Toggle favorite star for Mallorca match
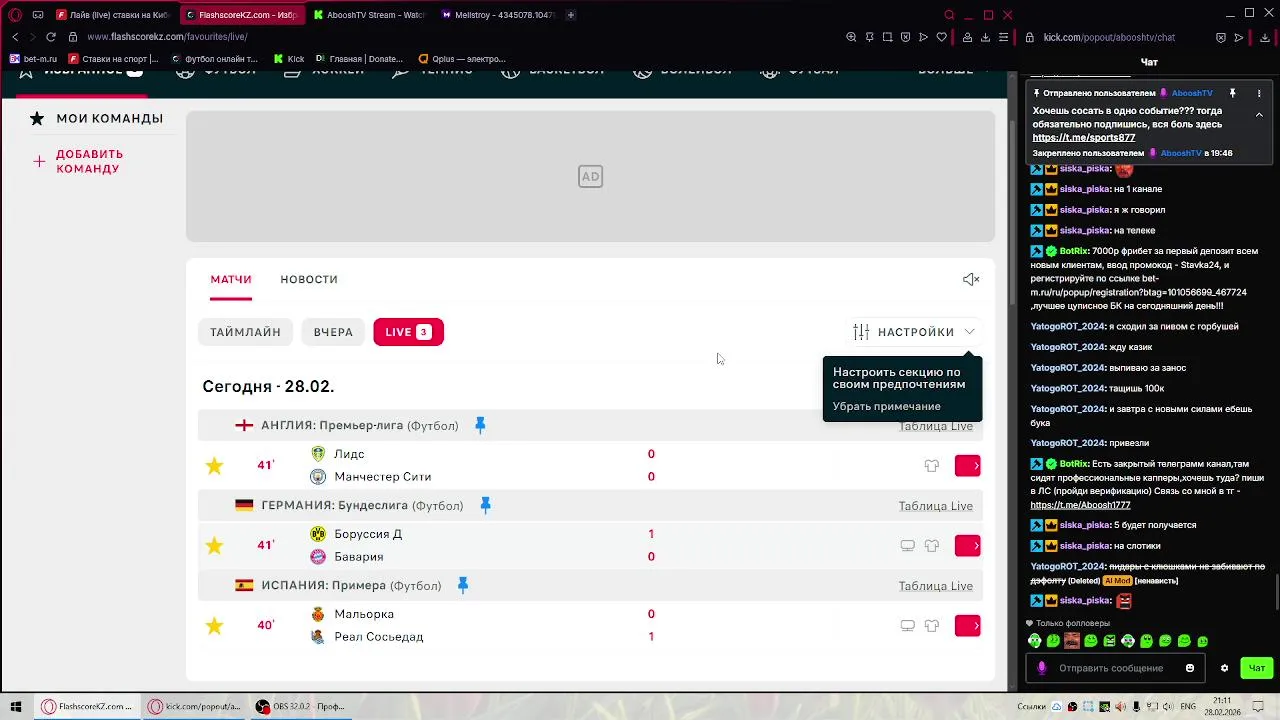The image size is (1280, 720). [214, 625]
